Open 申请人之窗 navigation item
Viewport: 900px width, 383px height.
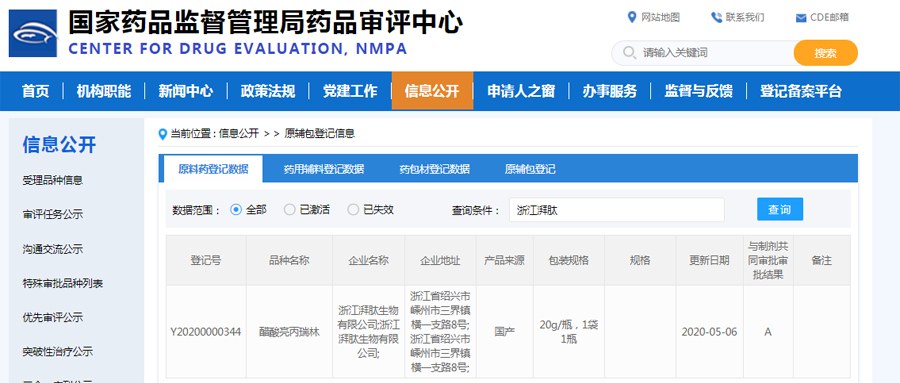tap(521, 91)
